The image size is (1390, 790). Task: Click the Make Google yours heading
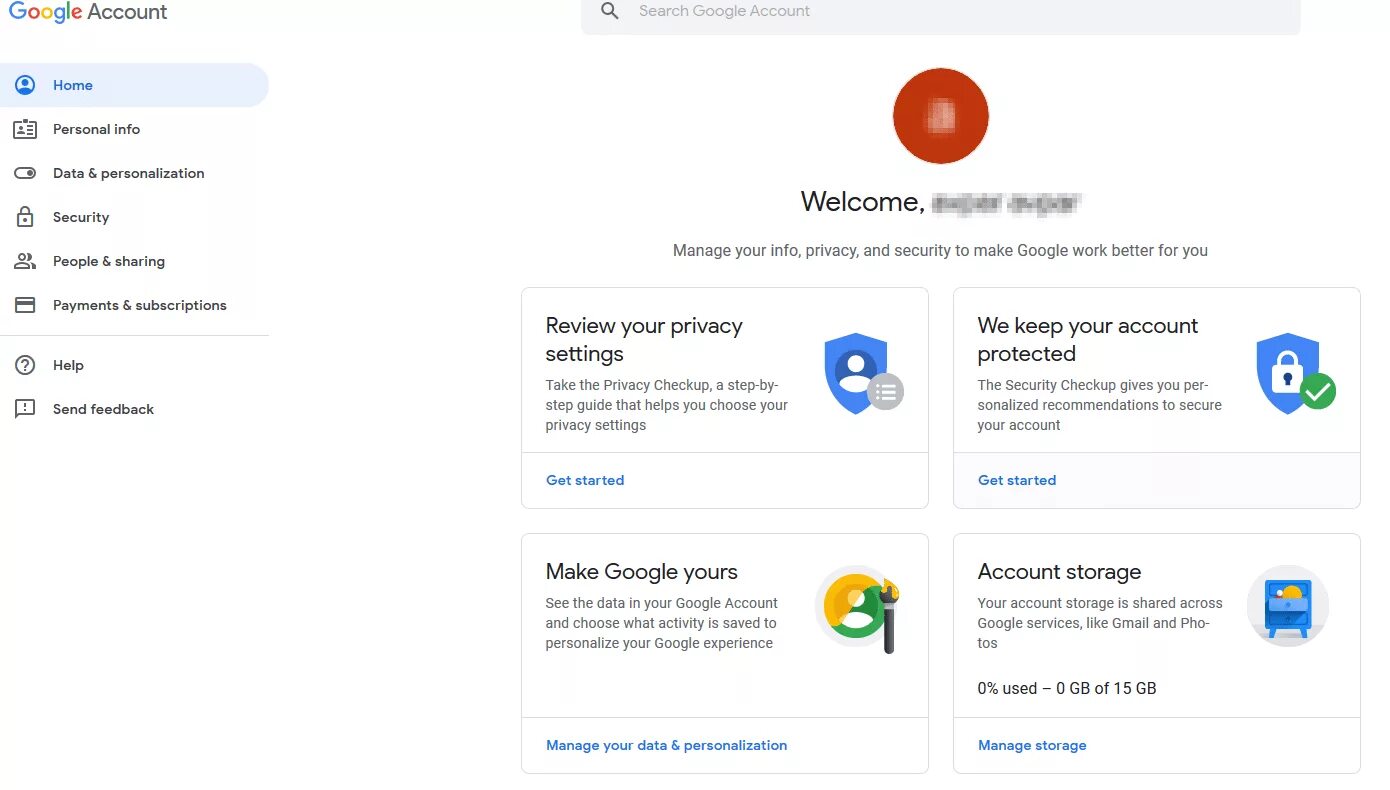point(642,572)
